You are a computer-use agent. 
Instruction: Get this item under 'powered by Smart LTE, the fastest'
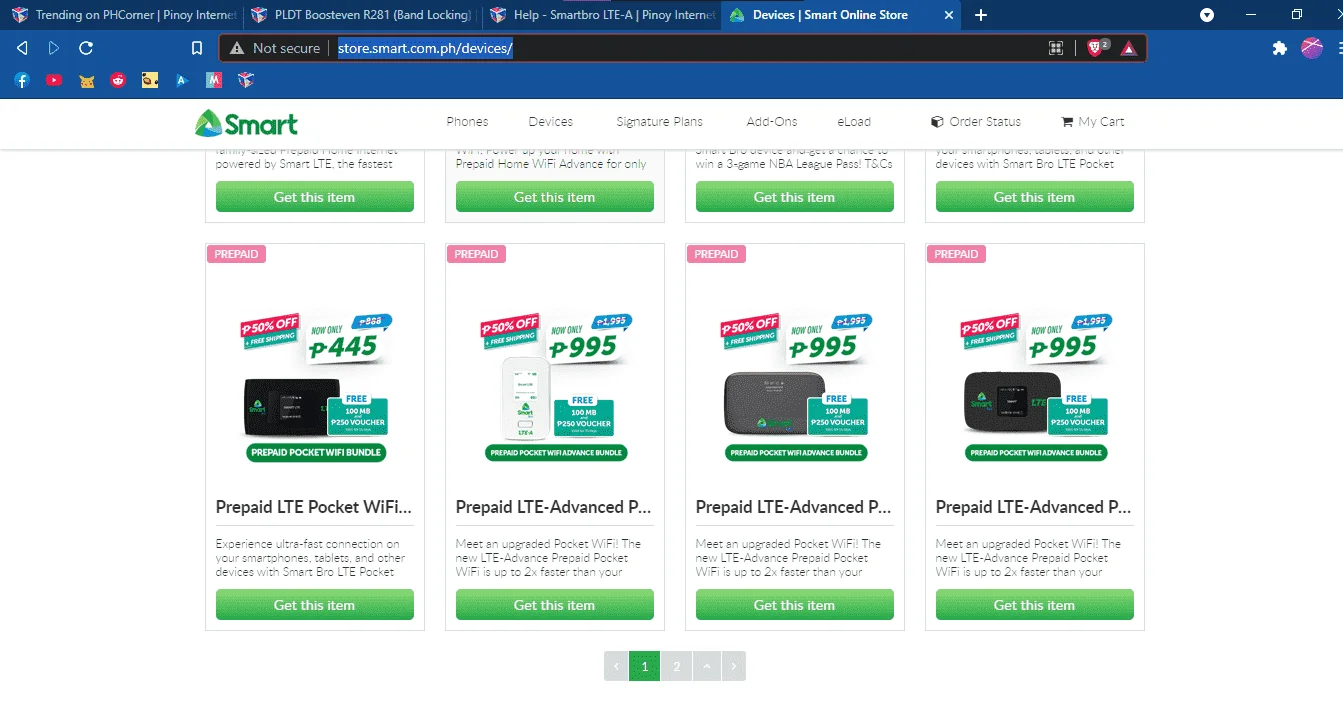(315, 197)
